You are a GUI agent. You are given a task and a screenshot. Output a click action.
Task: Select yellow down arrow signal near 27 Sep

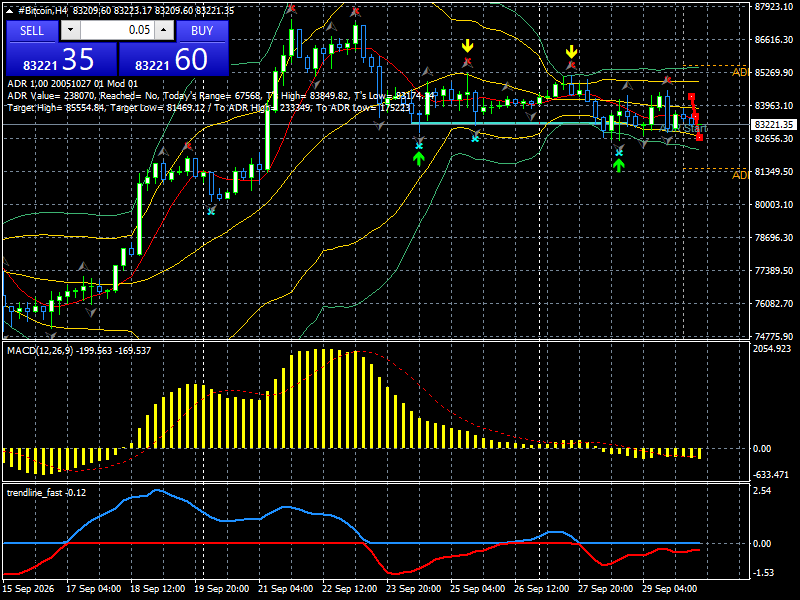pyautogui.click(x=571, y=51)
